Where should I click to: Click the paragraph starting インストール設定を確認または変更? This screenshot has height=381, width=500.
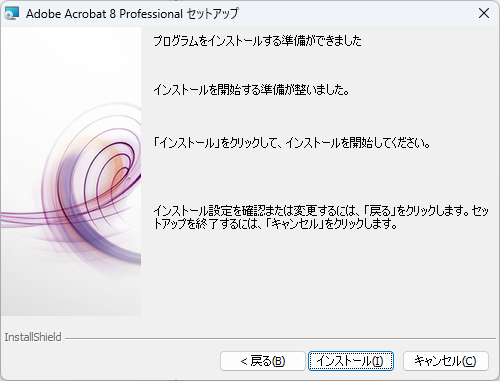click(321, 217)
